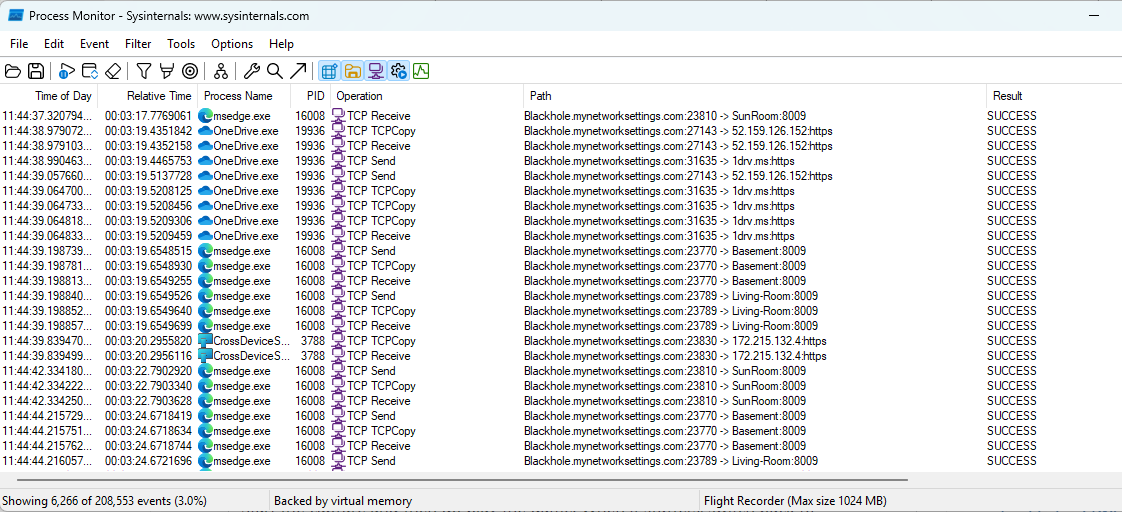Open the Edit menu

54,44
